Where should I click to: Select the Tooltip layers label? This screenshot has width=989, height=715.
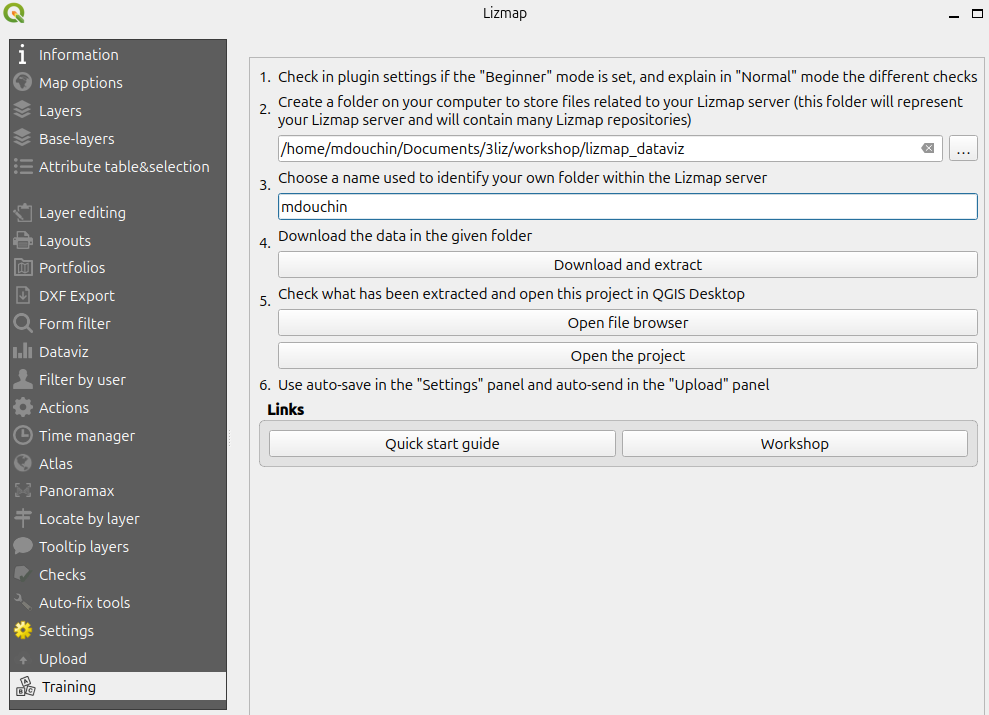(x=84, y=547)
